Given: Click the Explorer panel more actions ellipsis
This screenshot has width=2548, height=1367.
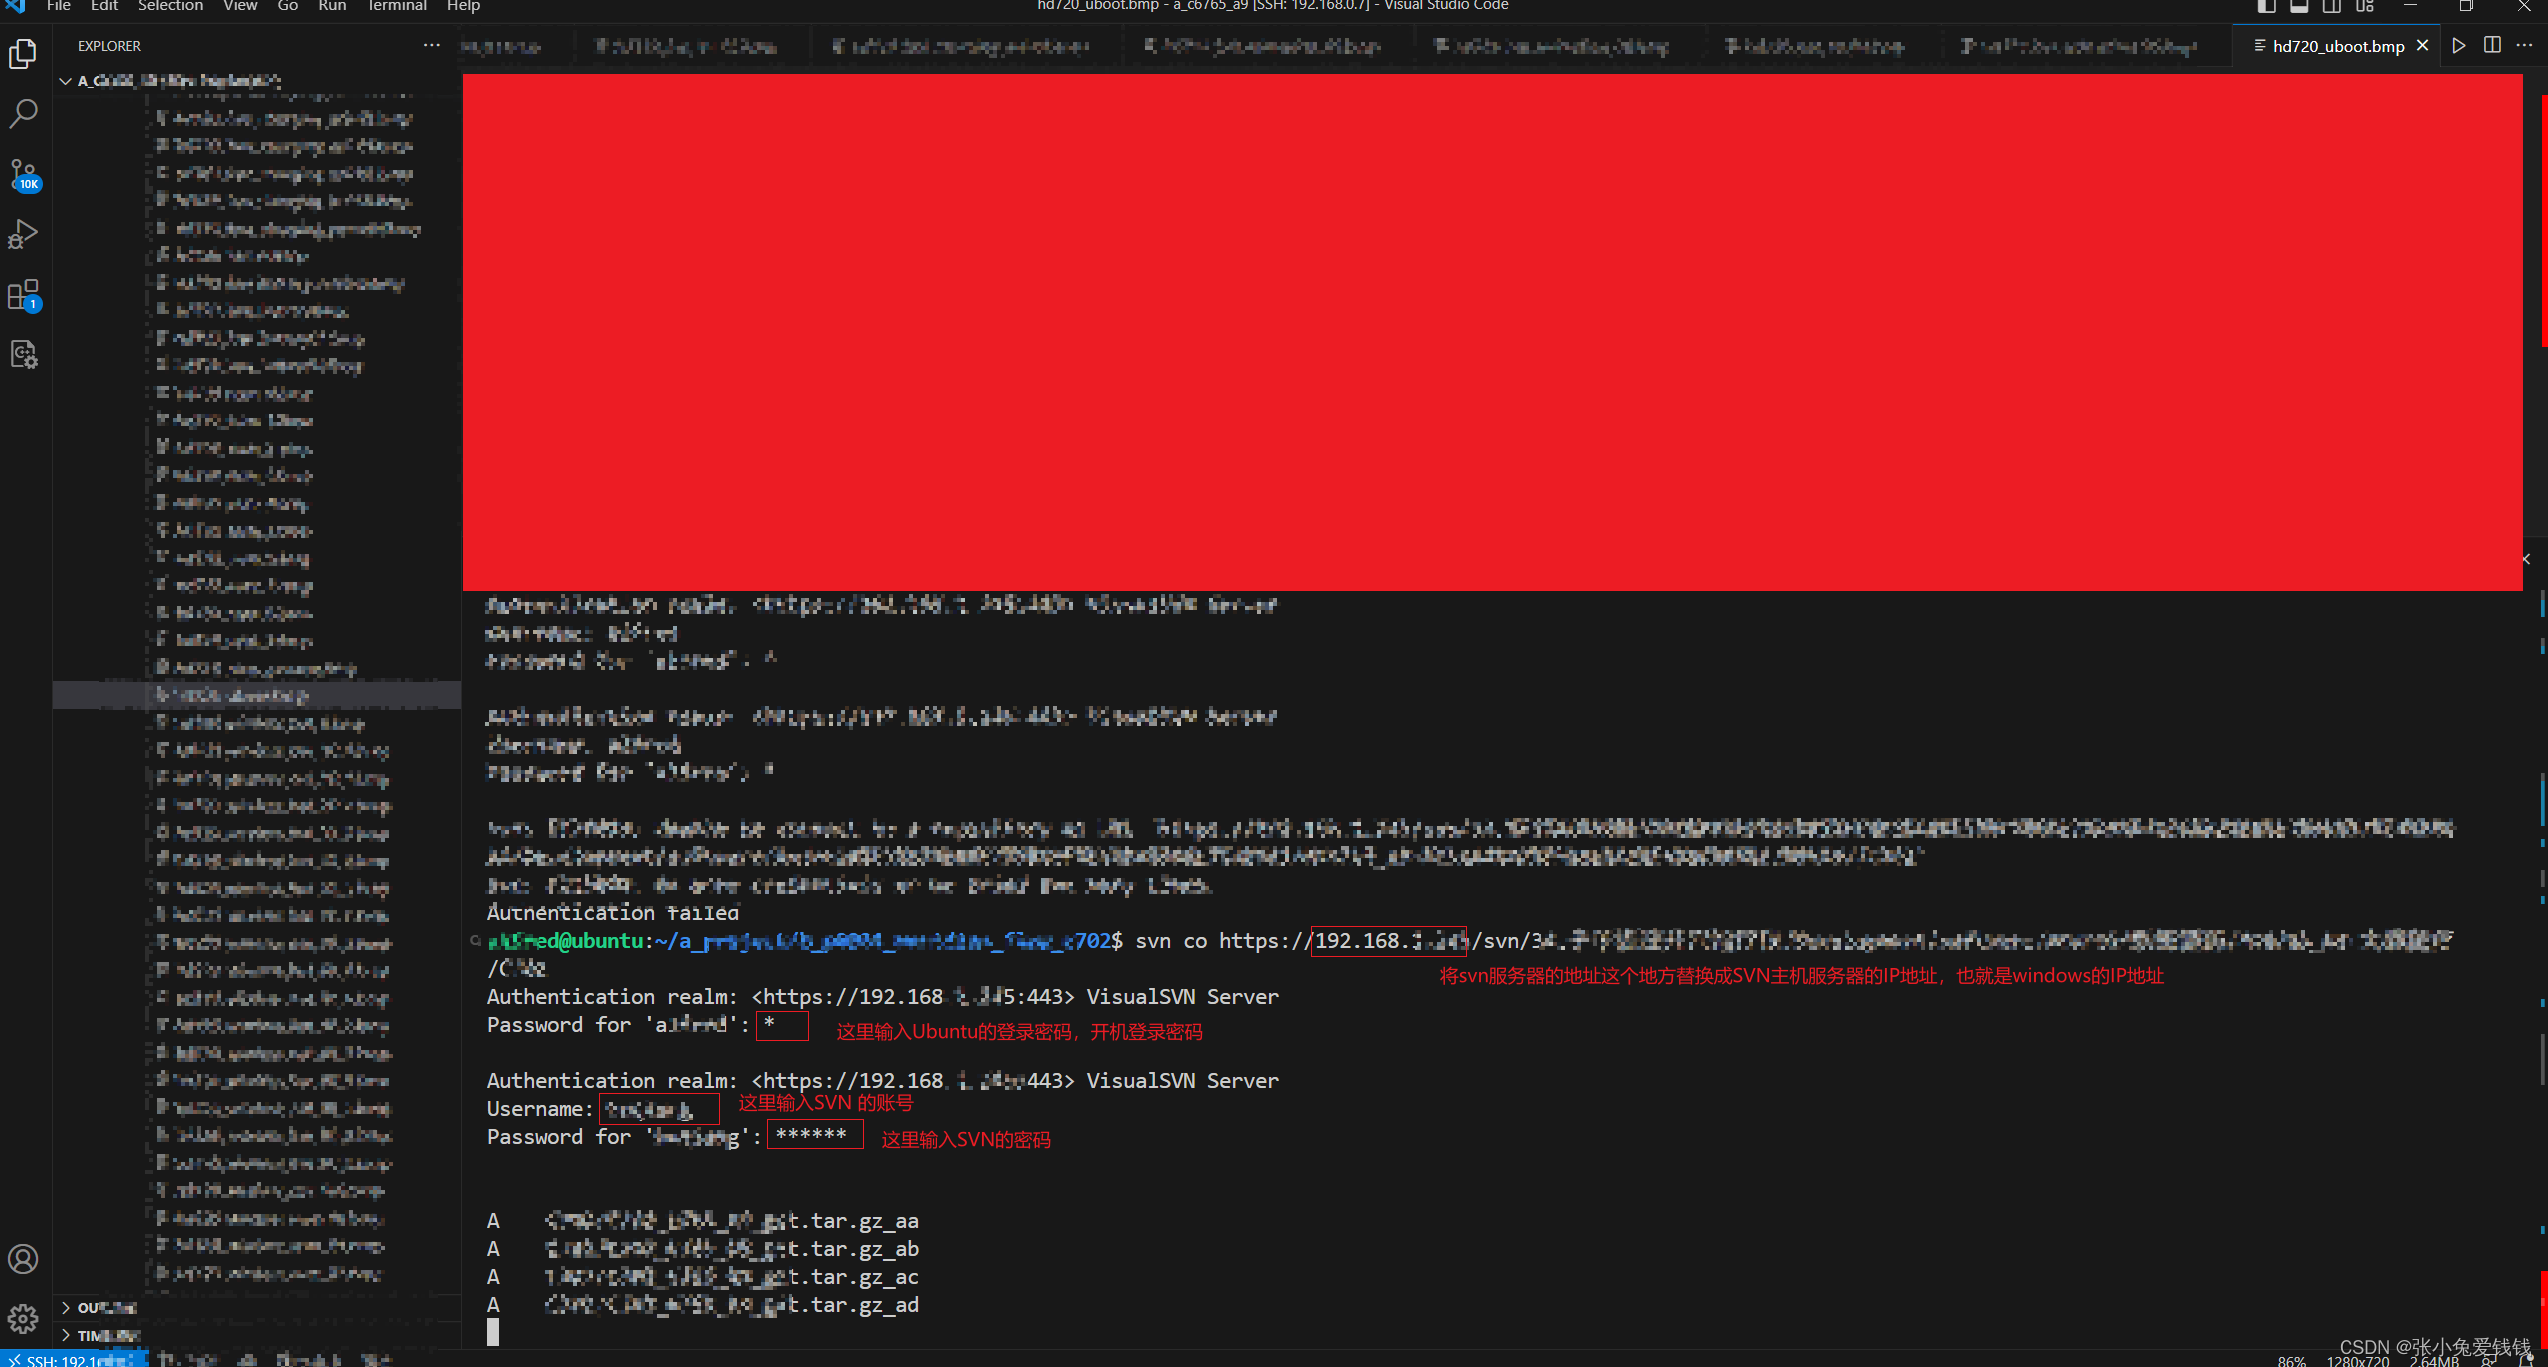Looking at the screenshot, I should pos(431,45).
